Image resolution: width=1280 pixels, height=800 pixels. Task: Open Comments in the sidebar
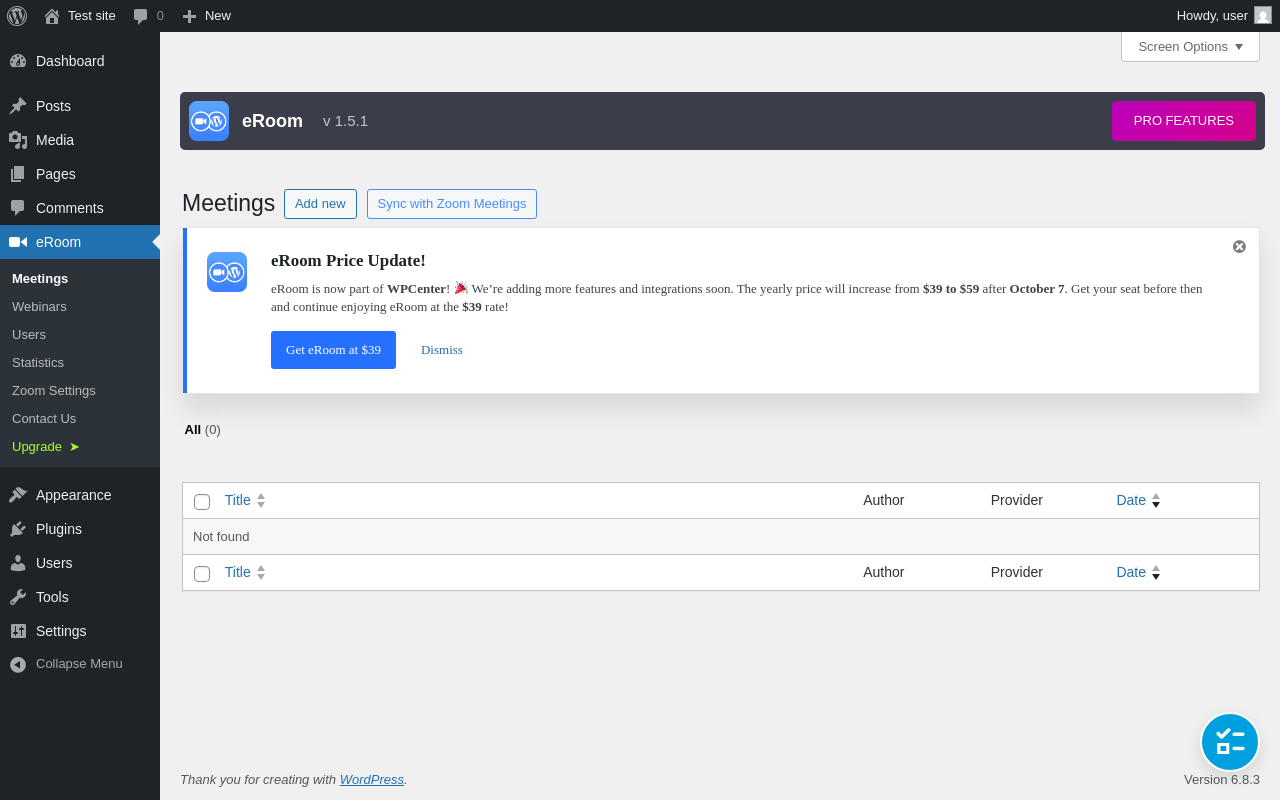[80, 208]
